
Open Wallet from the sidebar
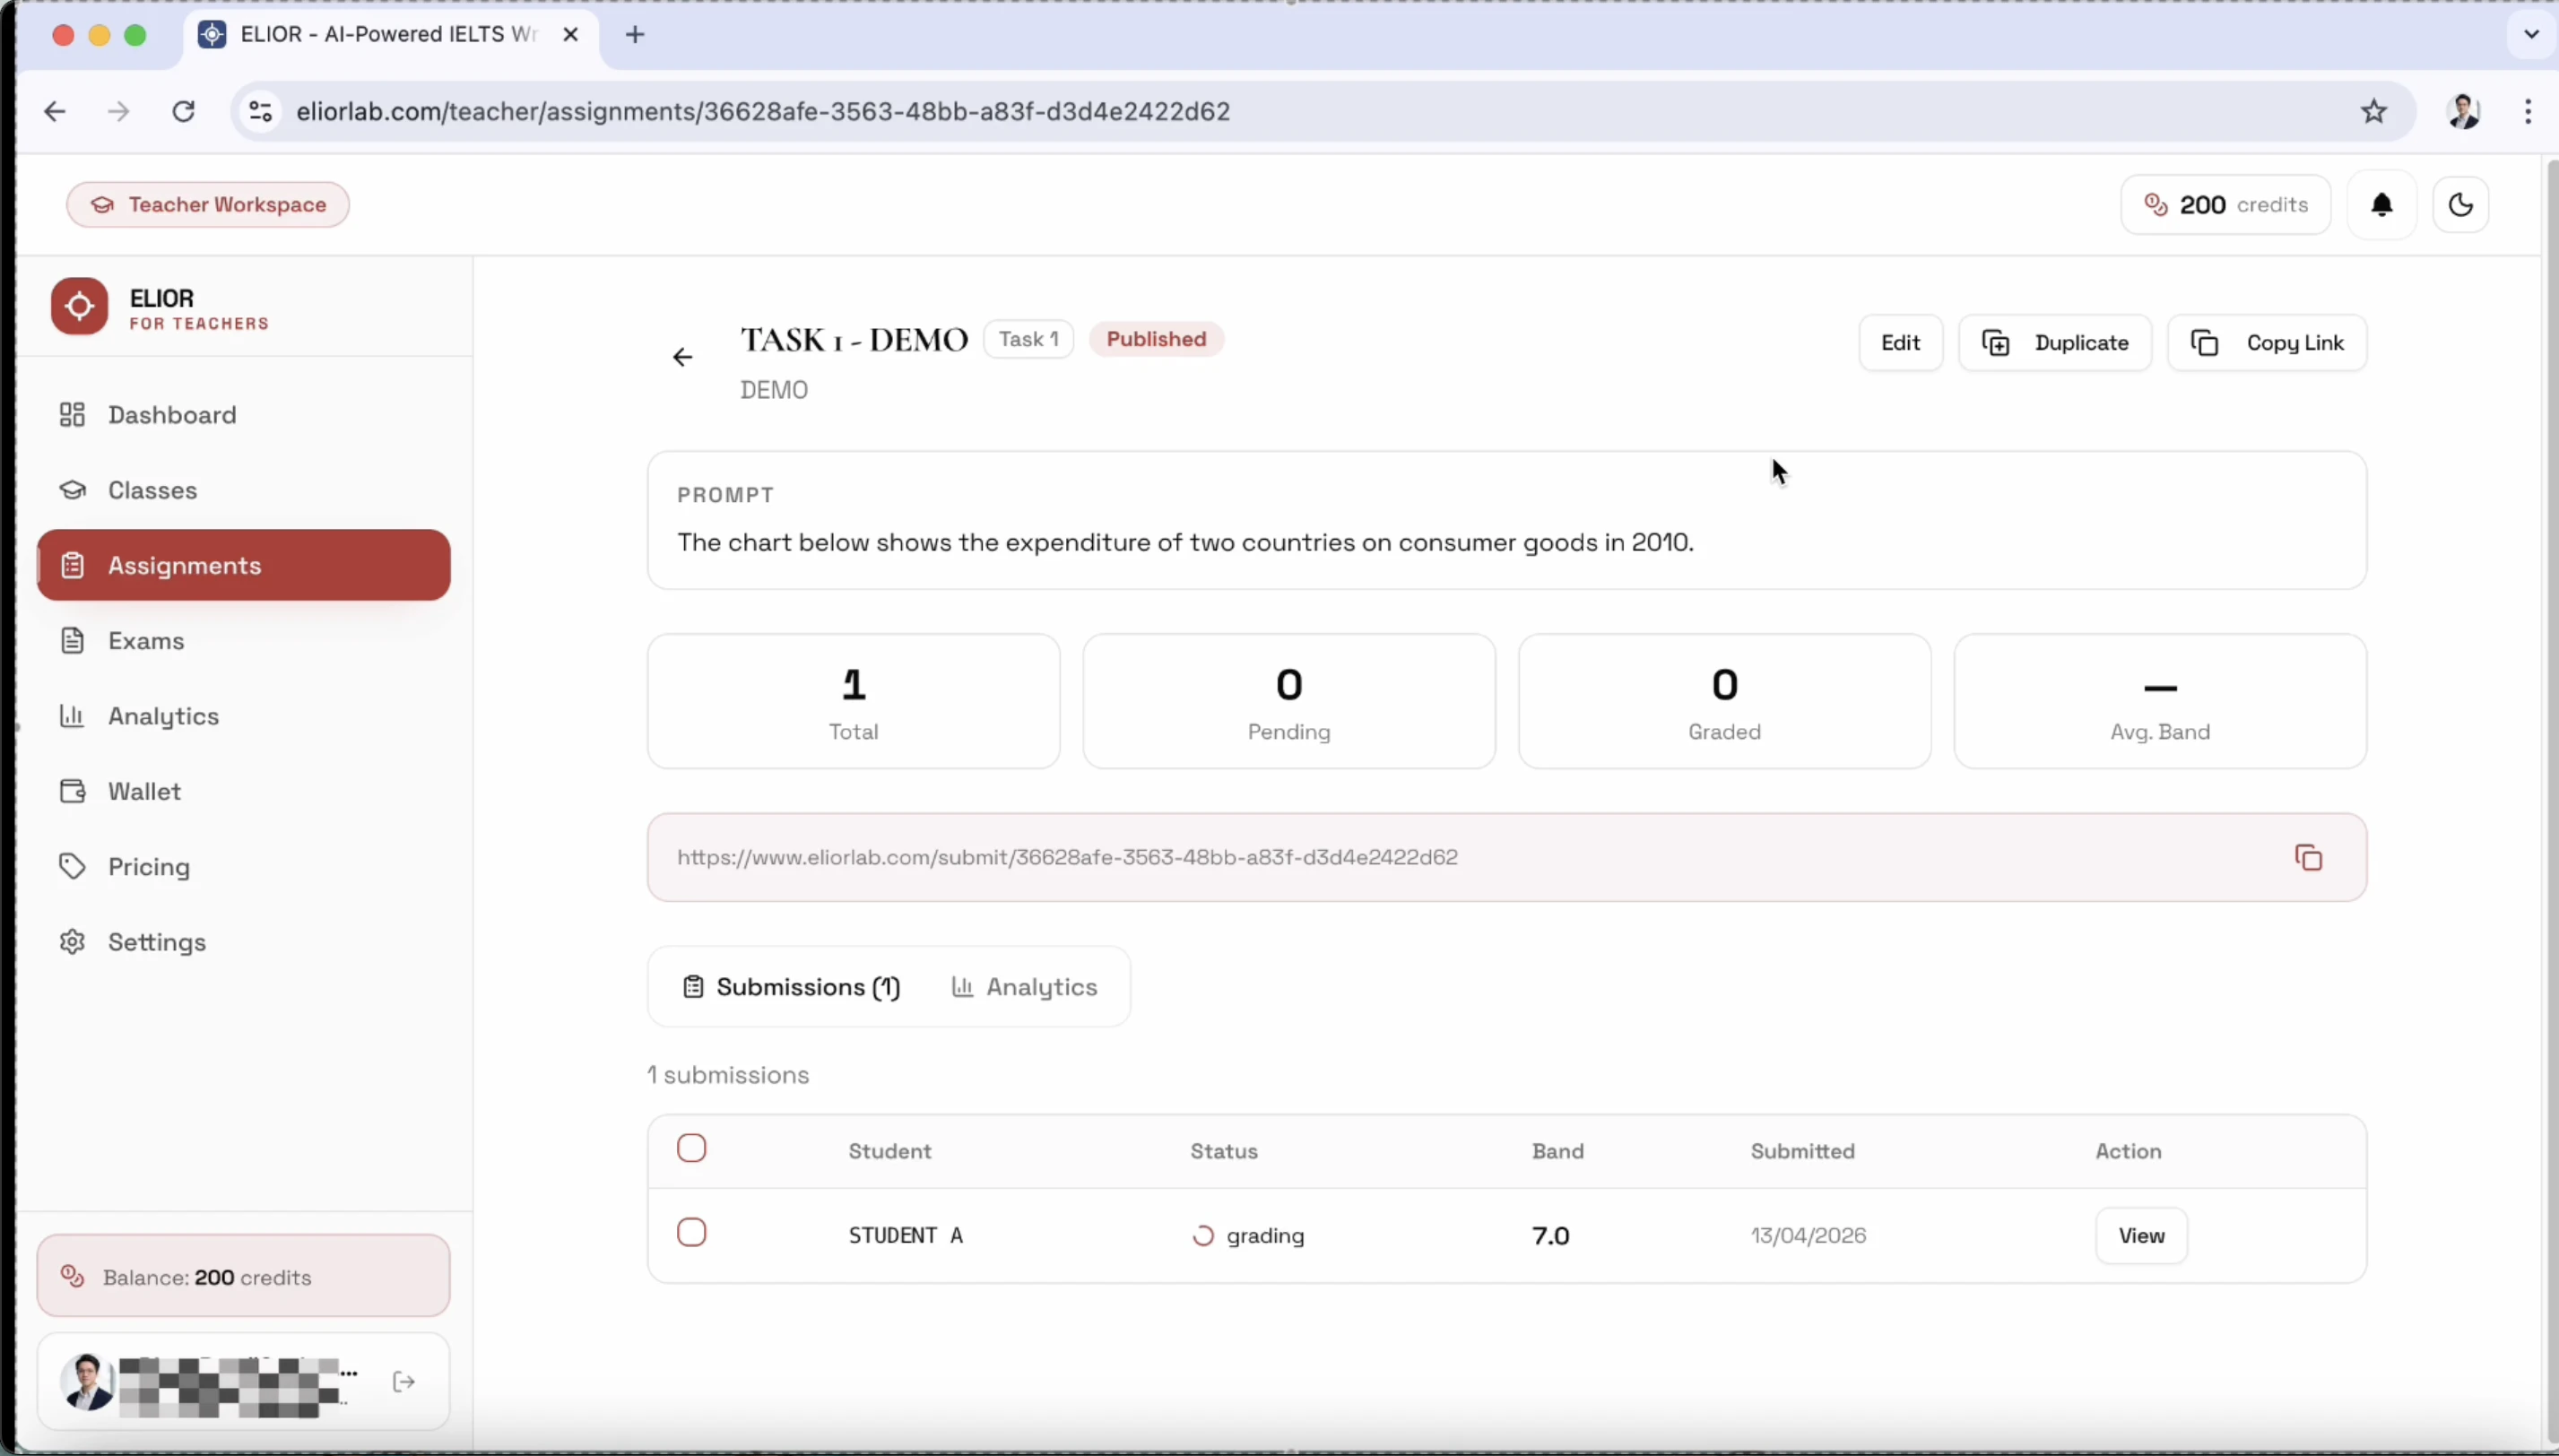coord(144,791)
